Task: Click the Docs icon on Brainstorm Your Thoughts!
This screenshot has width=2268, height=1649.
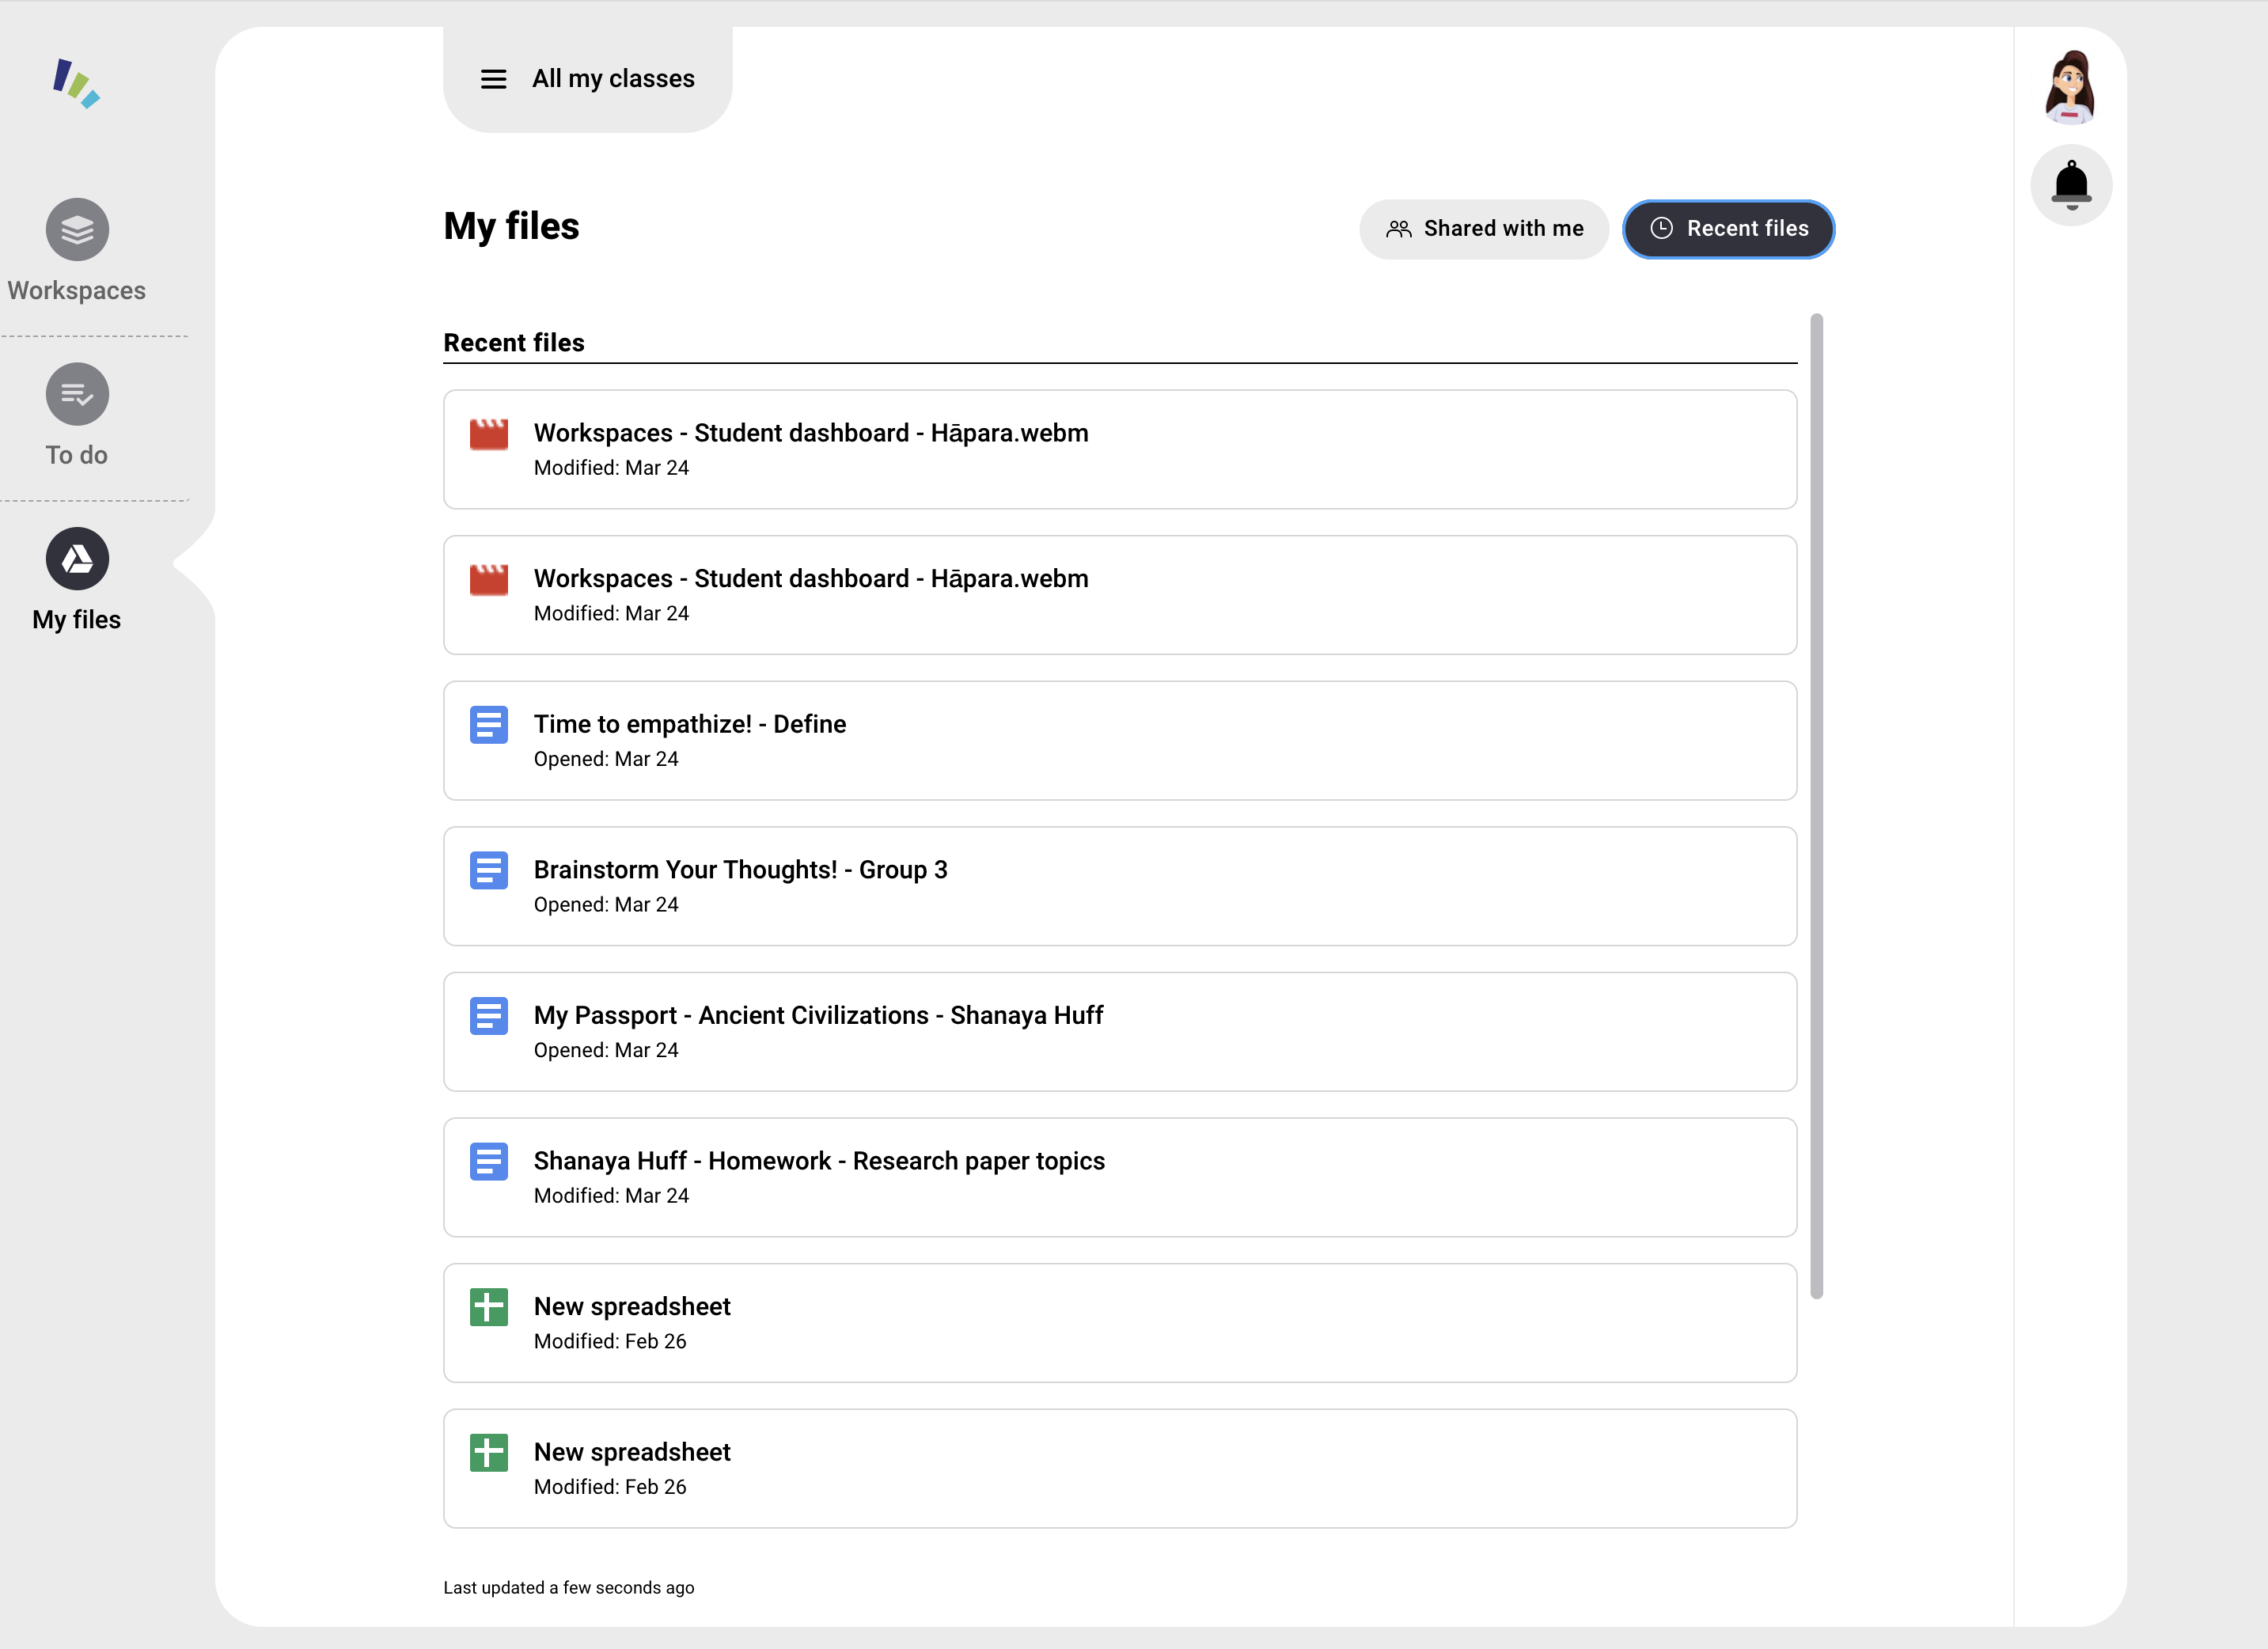Action: coord(488,870)
